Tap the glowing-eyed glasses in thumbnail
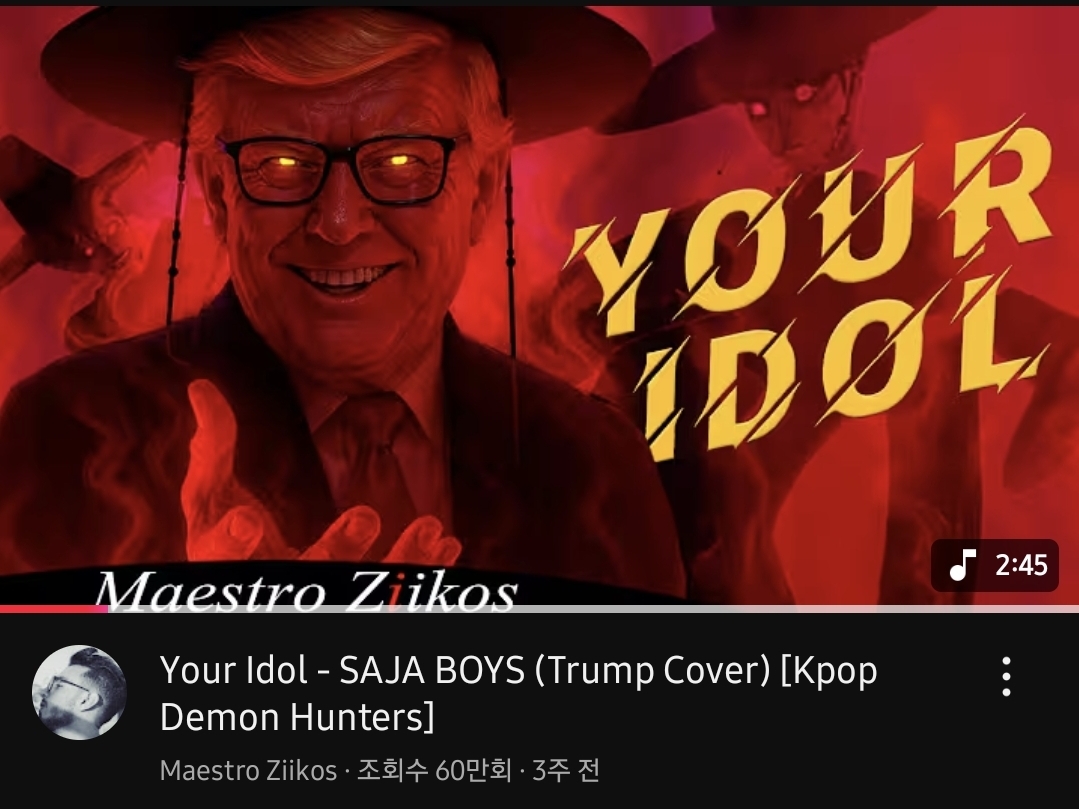This screenshot has height=809, width=1079. point(339,169)
